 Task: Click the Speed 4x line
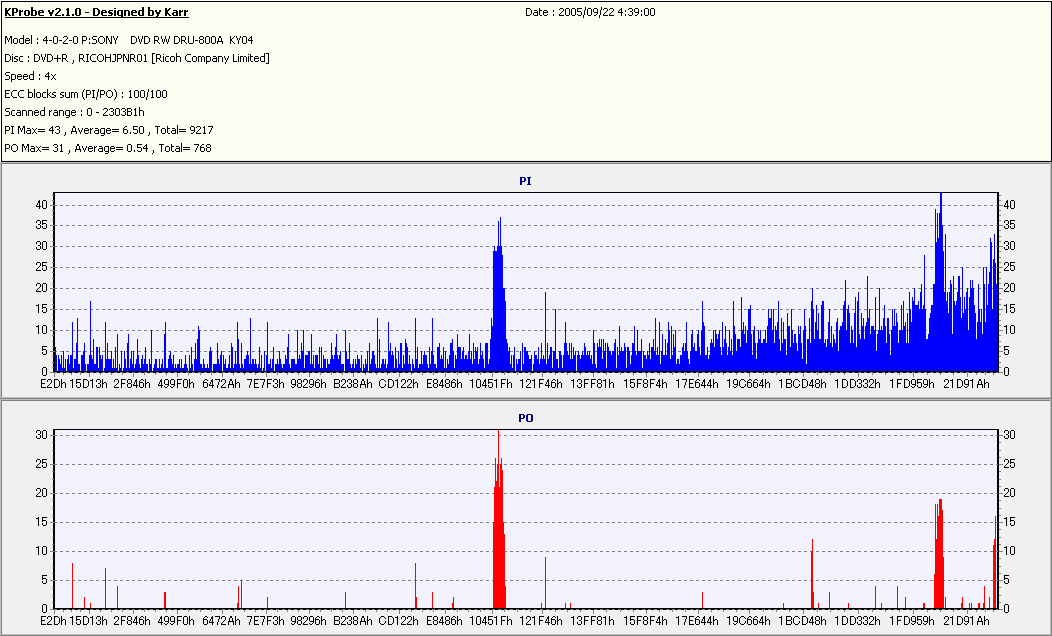(30, 76)
